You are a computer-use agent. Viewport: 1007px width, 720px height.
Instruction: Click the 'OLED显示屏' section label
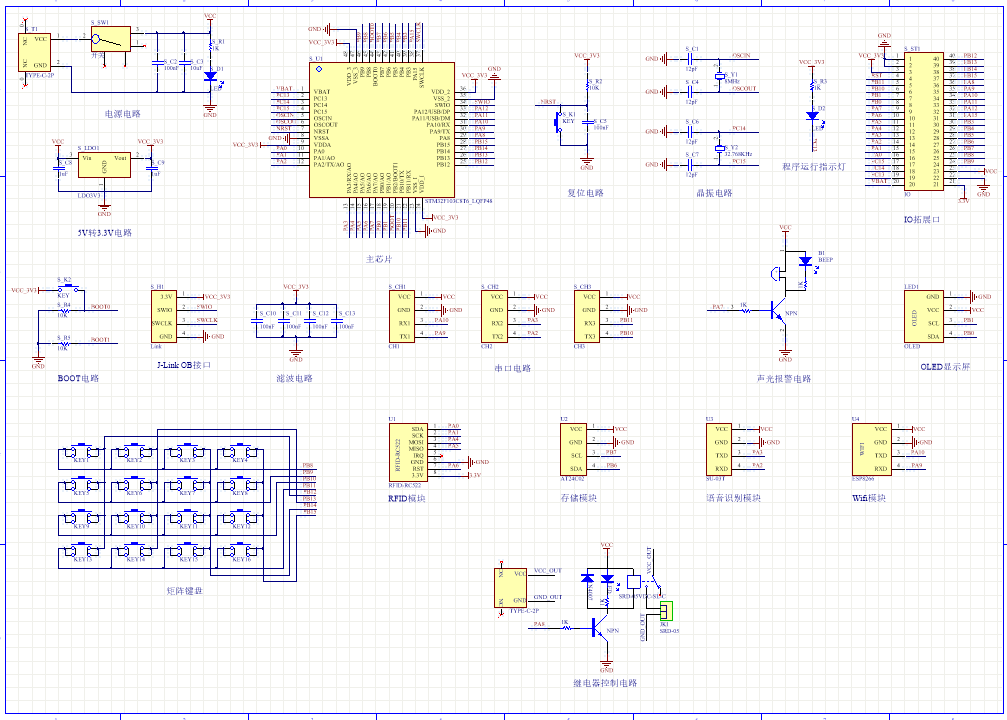(x=945, y=367)
